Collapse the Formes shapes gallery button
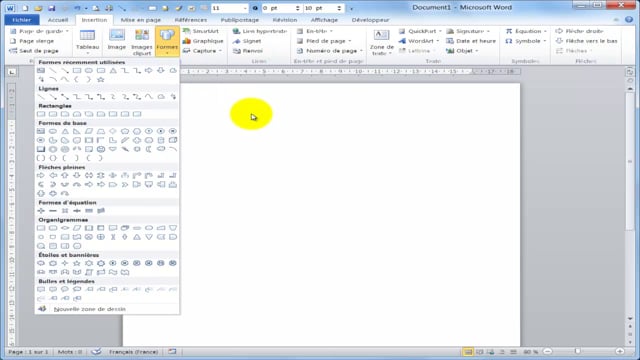This screenshot has width=640, height=360. pyautogui.click(x=167, y=42)
